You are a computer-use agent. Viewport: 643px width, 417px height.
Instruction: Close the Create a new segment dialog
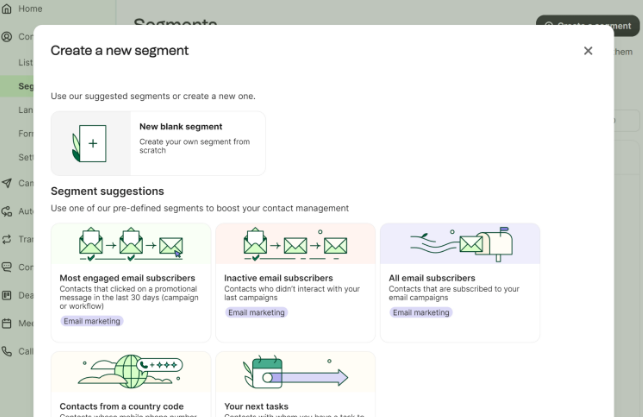(588, 51)
